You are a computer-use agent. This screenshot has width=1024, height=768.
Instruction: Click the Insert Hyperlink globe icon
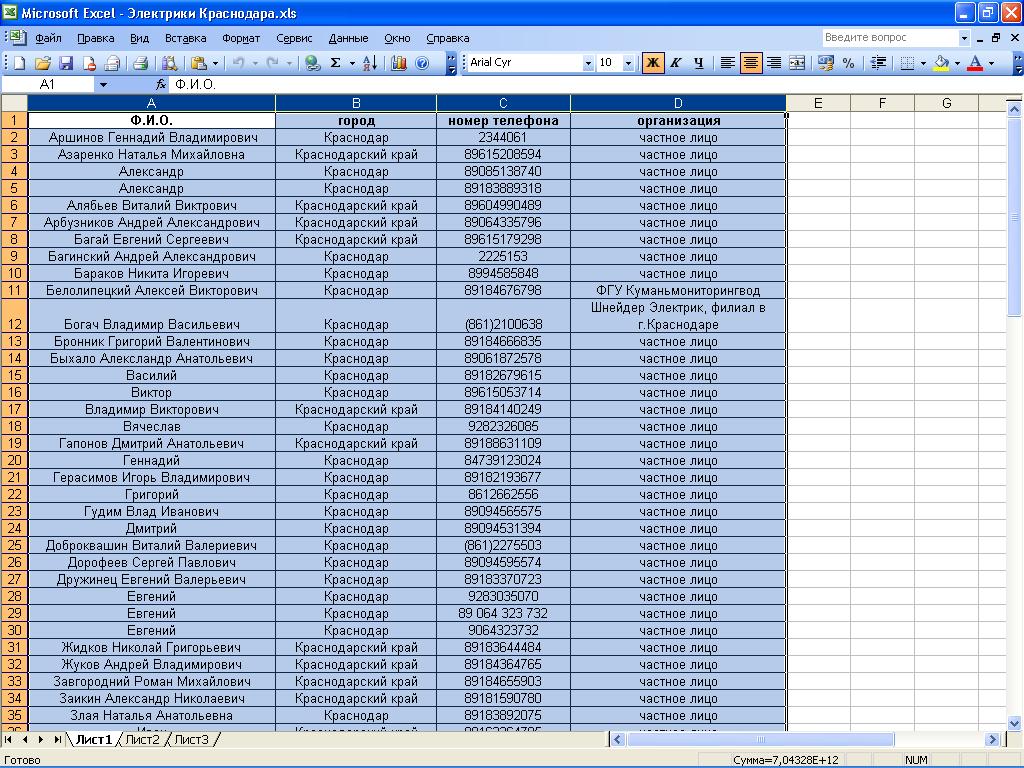[312, 63]
